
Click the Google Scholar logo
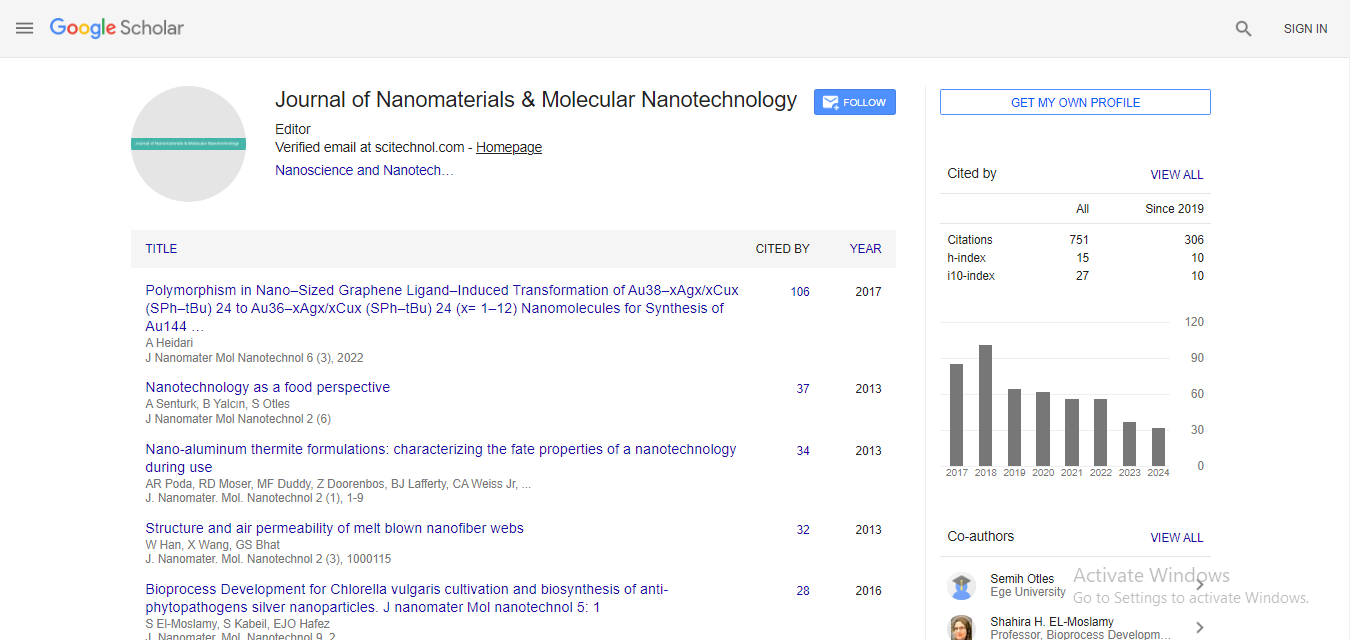click(117, 28)
